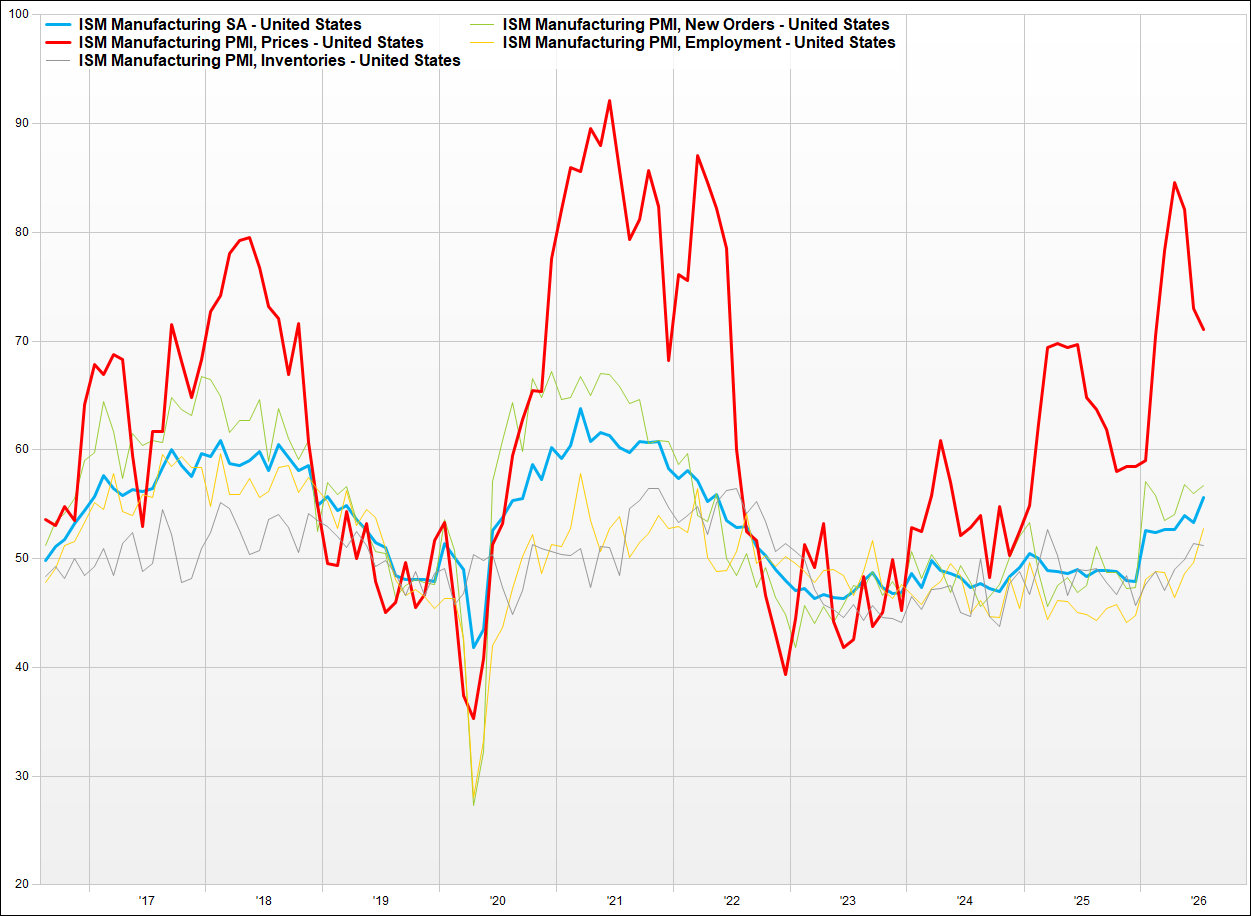Click the yellow line swatch for Employment
1251x916 pixels.
pyautogui.click(x=484, y=42)
